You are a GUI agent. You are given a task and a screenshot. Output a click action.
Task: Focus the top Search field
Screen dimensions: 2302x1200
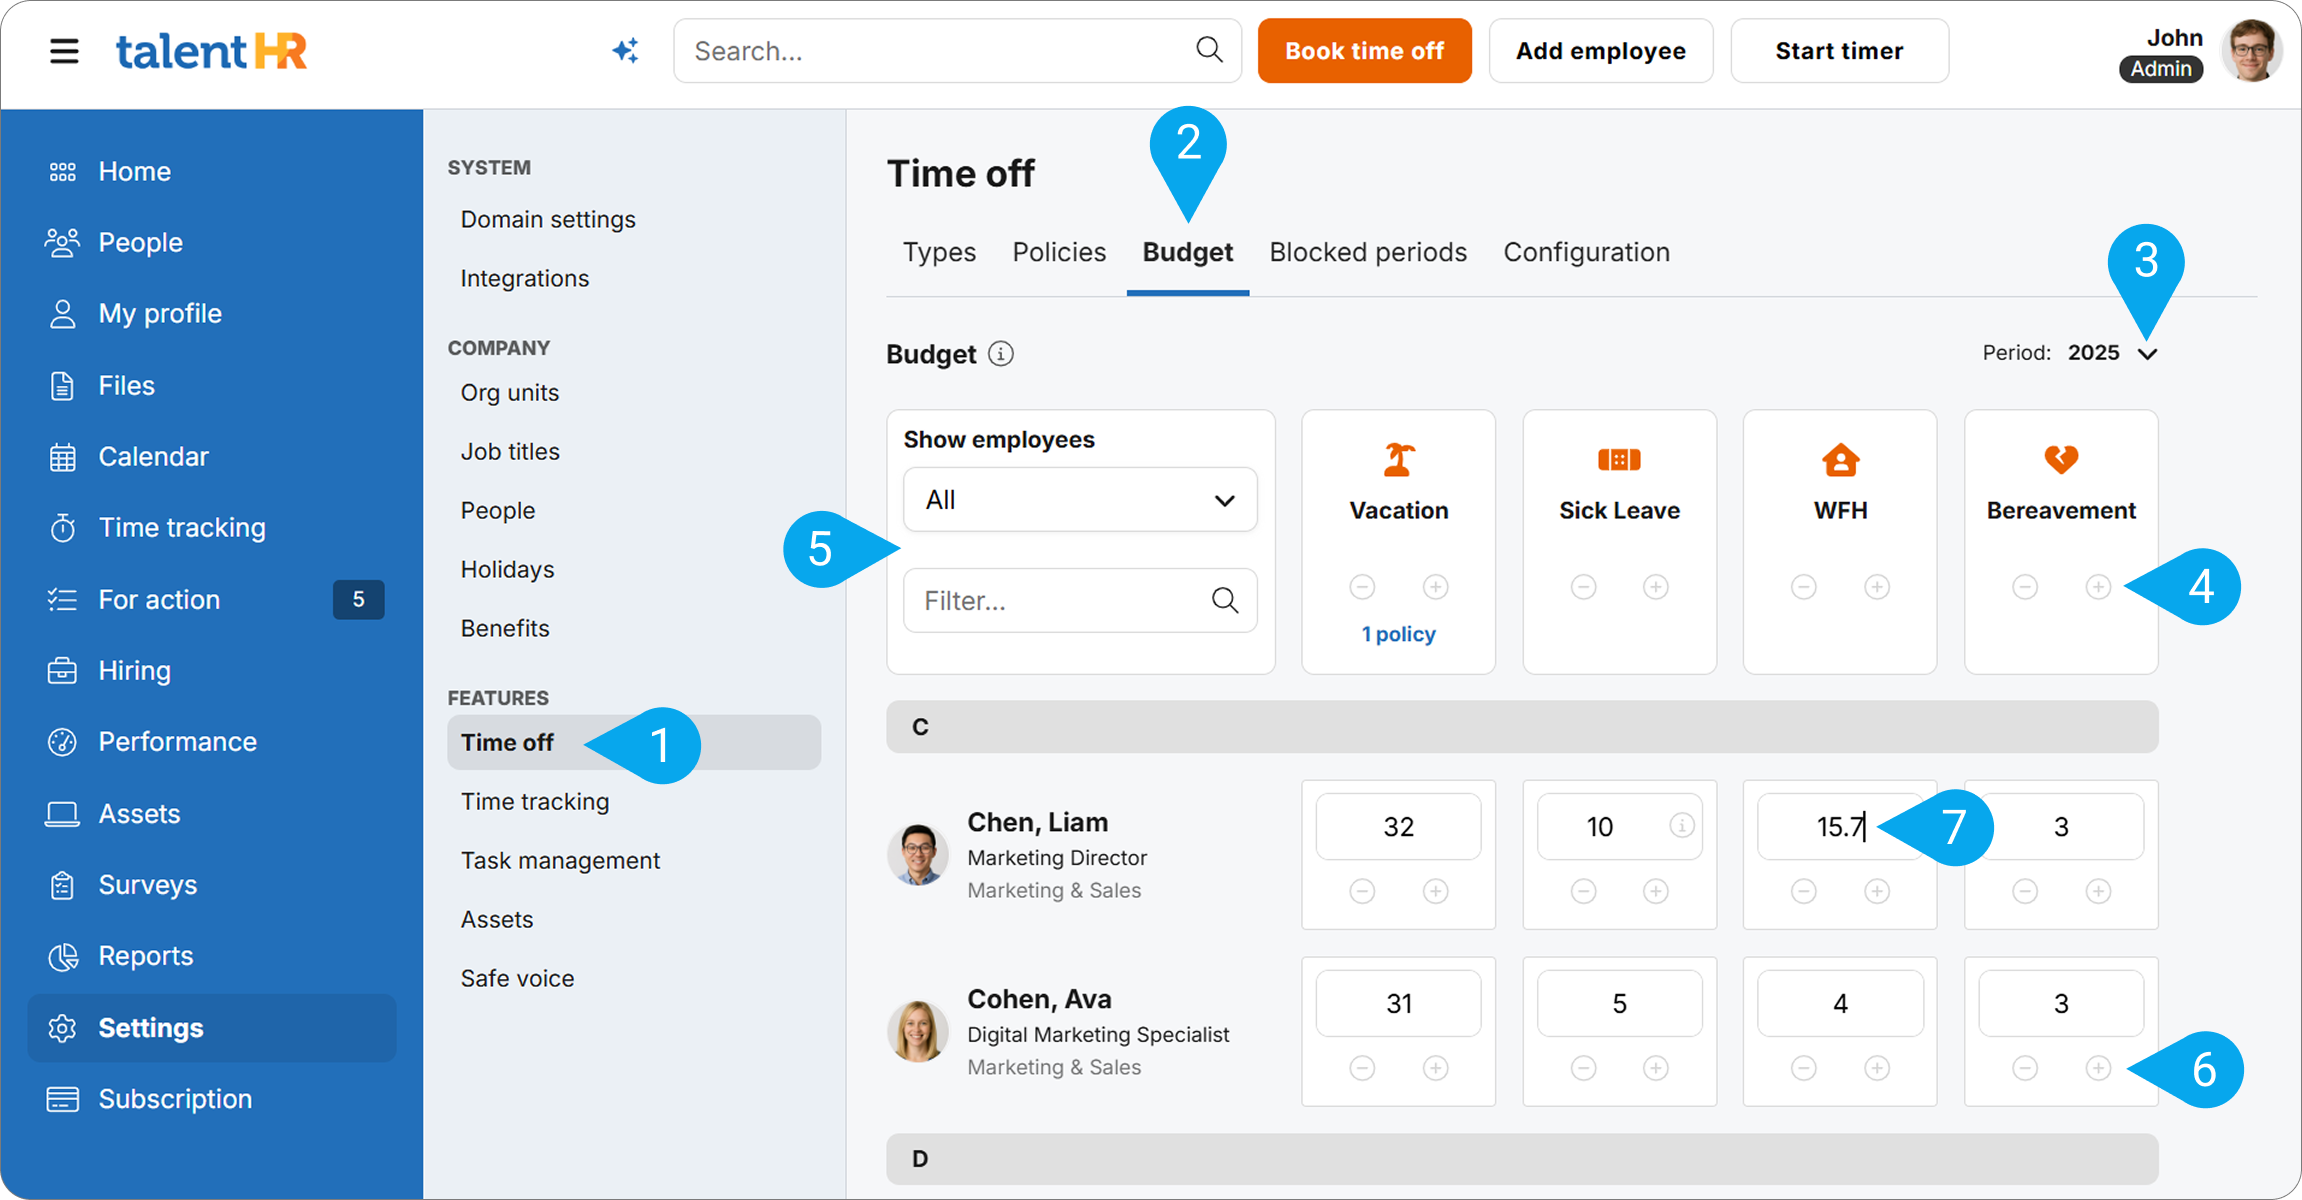957,51
